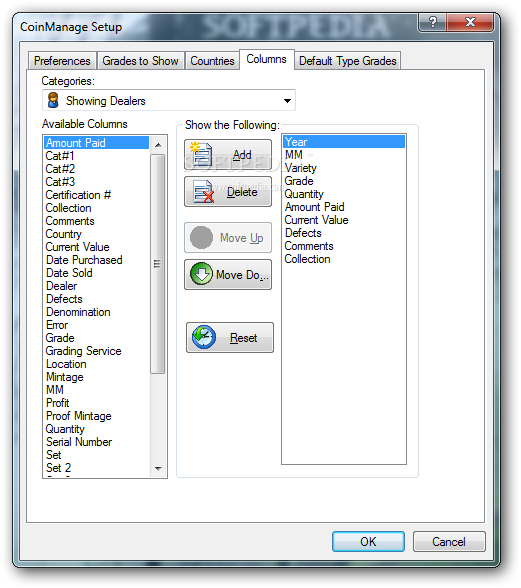Image resolution: width=521 pixels, height=588 pixels.
Task: Select Grade in Available Columns
Action: pyautogui.click(x=96, y=338)
